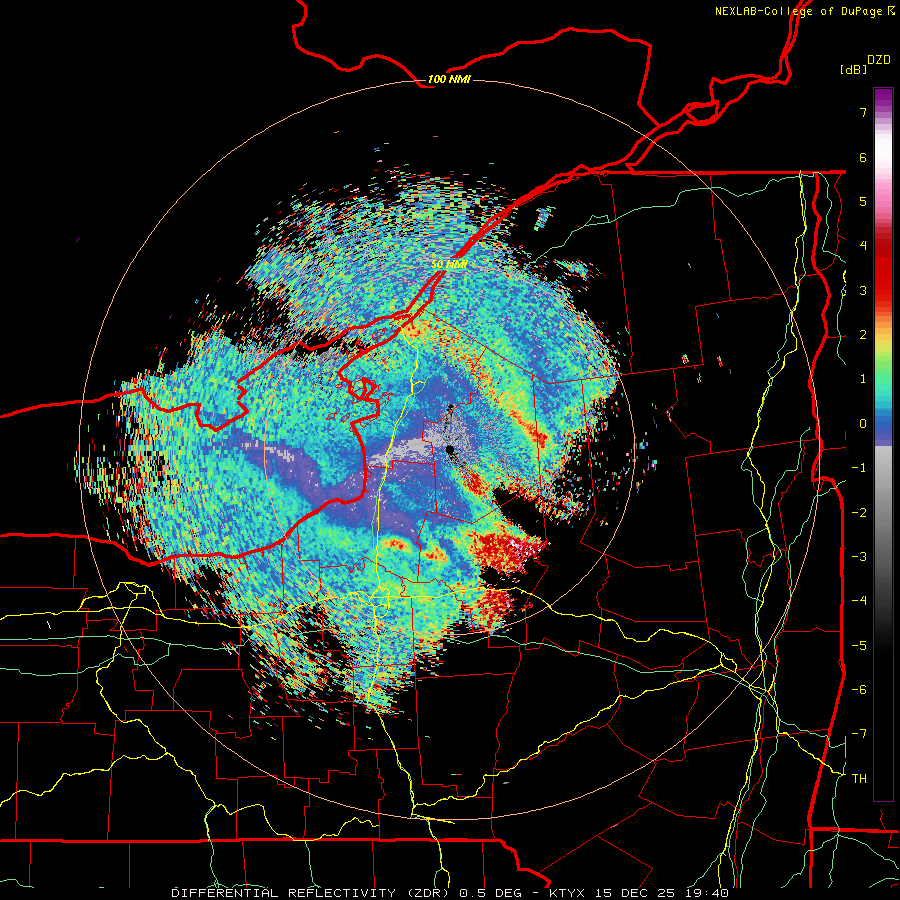Select legend value -1
The width and height of the screenshot is (900, 900).
(x=859, y=468)
